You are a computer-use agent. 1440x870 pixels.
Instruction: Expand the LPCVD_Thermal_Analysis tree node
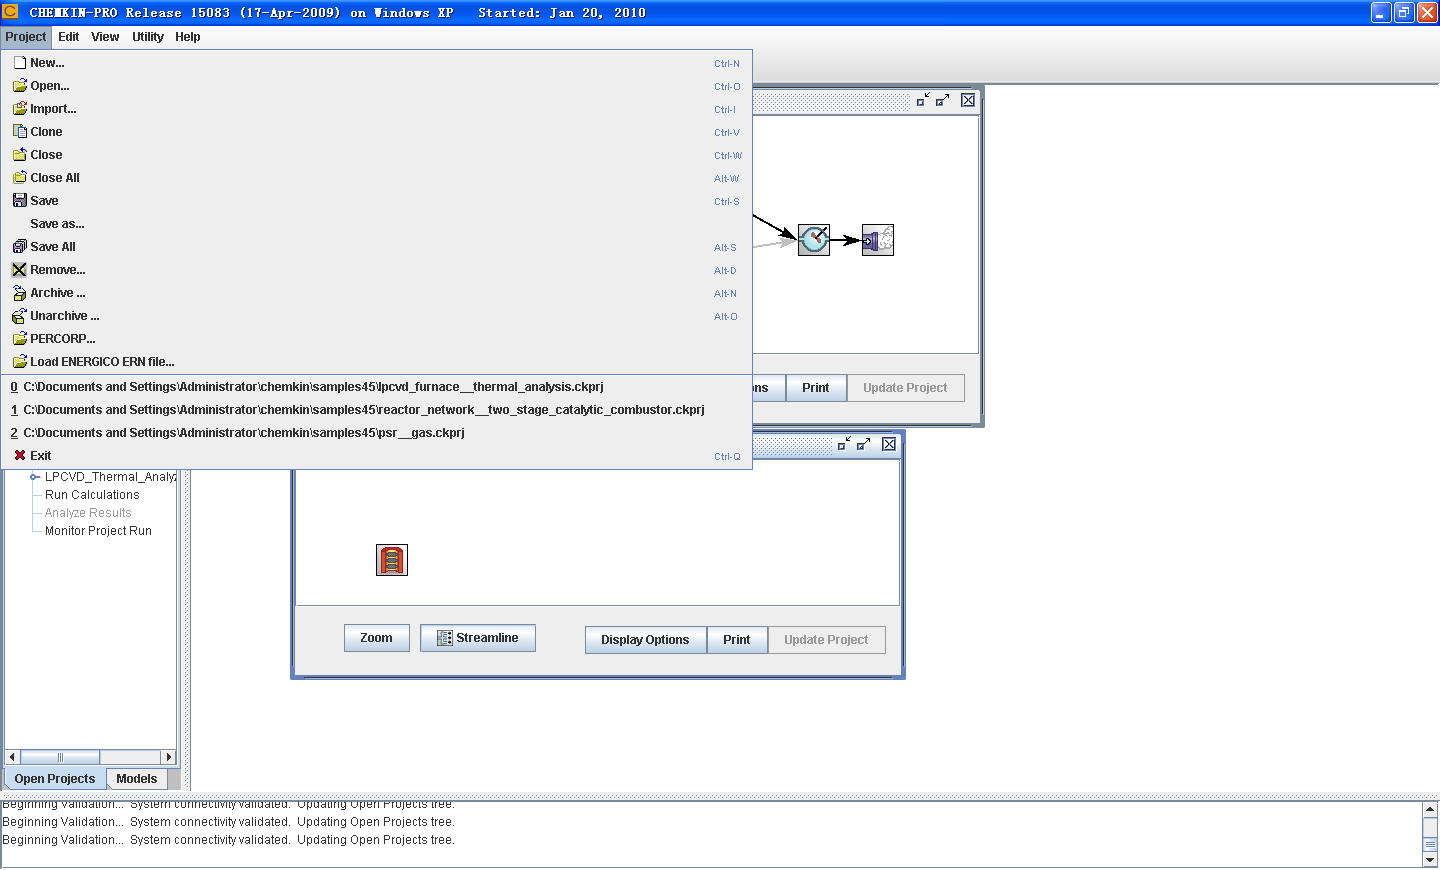(x=34, y=477)
